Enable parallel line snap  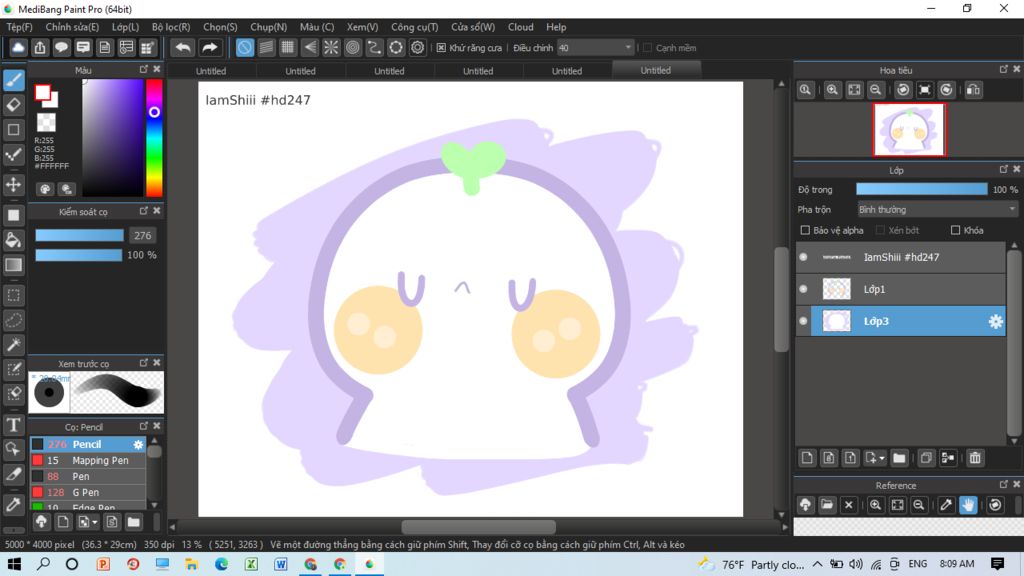click(x=266, y=48)
